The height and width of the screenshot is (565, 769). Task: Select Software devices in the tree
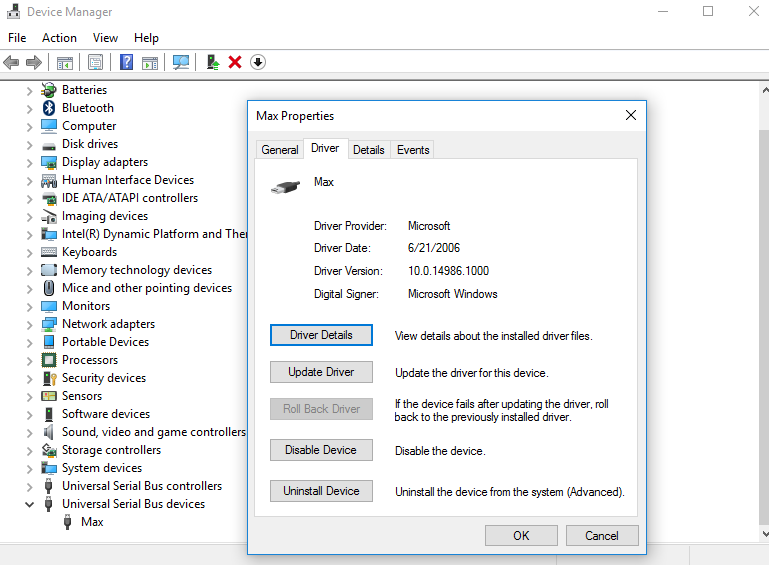coord(106,414)
